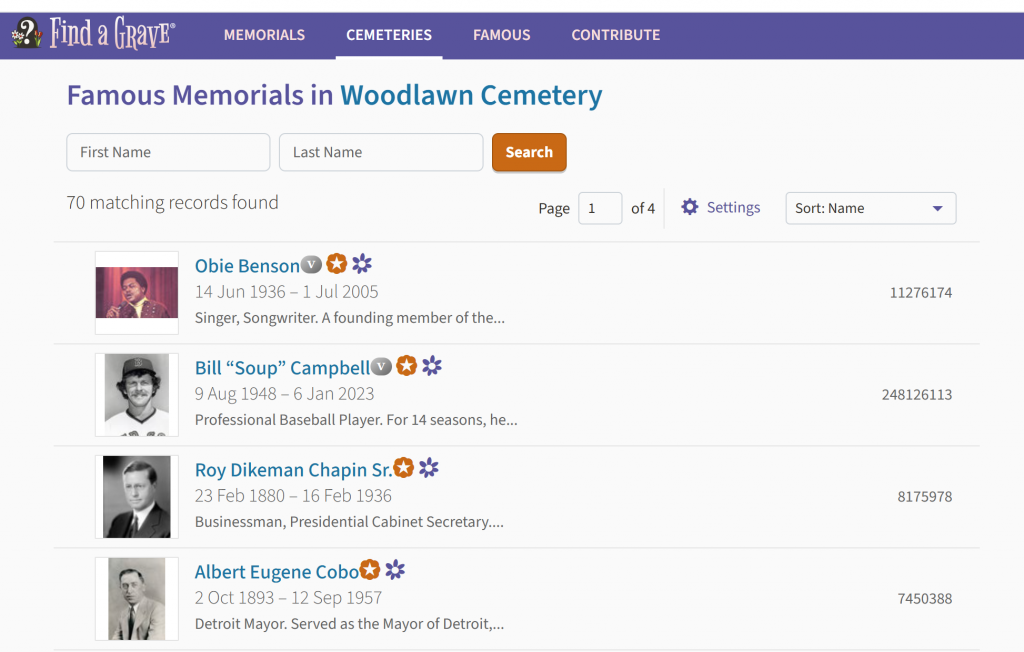Image resolution: width=1024 pixels, height=652 pixels.
Task: Open Obie Benson's memorial link
Action: pos(247,266)
